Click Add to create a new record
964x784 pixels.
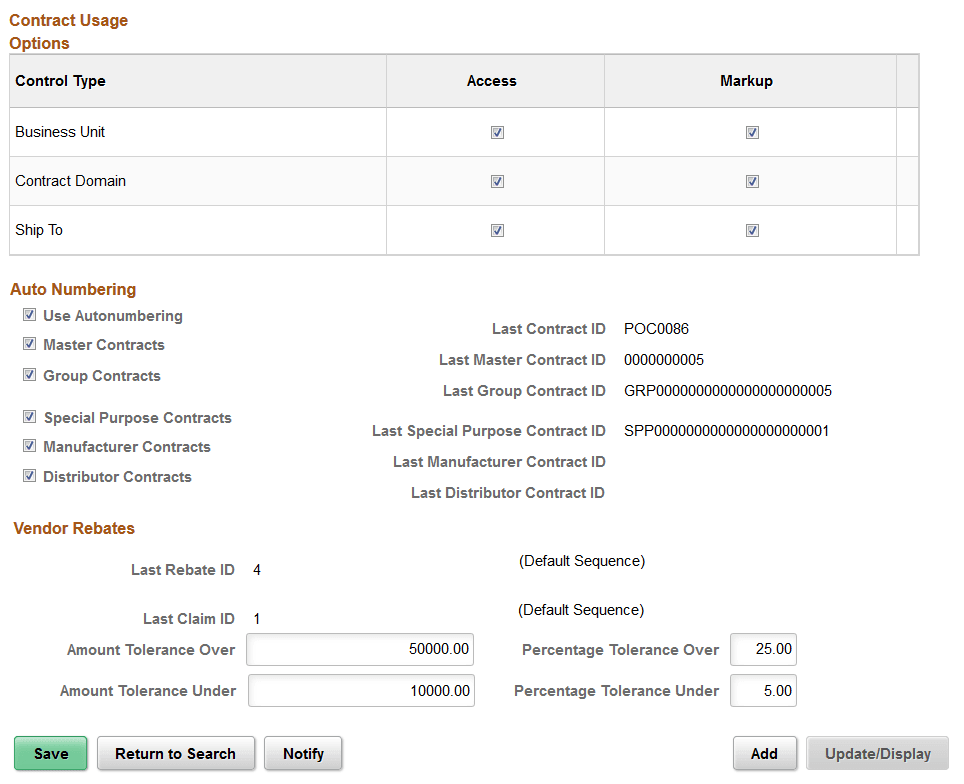tap(765, 753)
